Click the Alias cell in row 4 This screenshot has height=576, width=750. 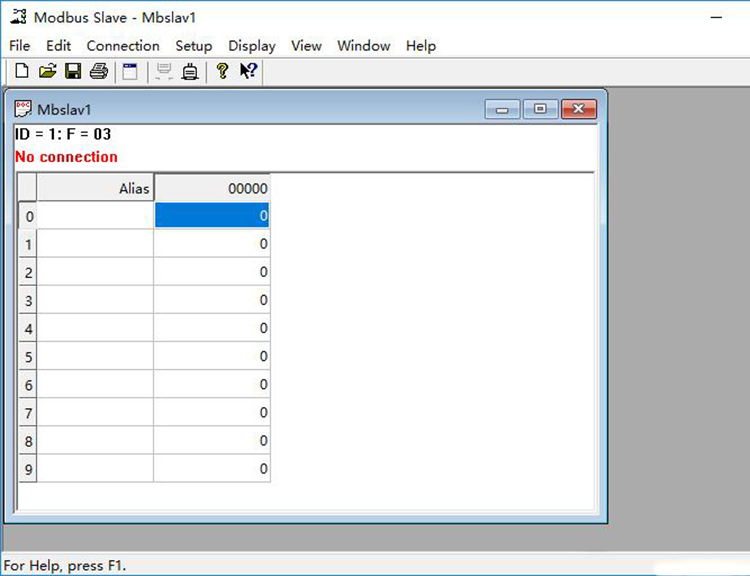click(x=95, y=328)
